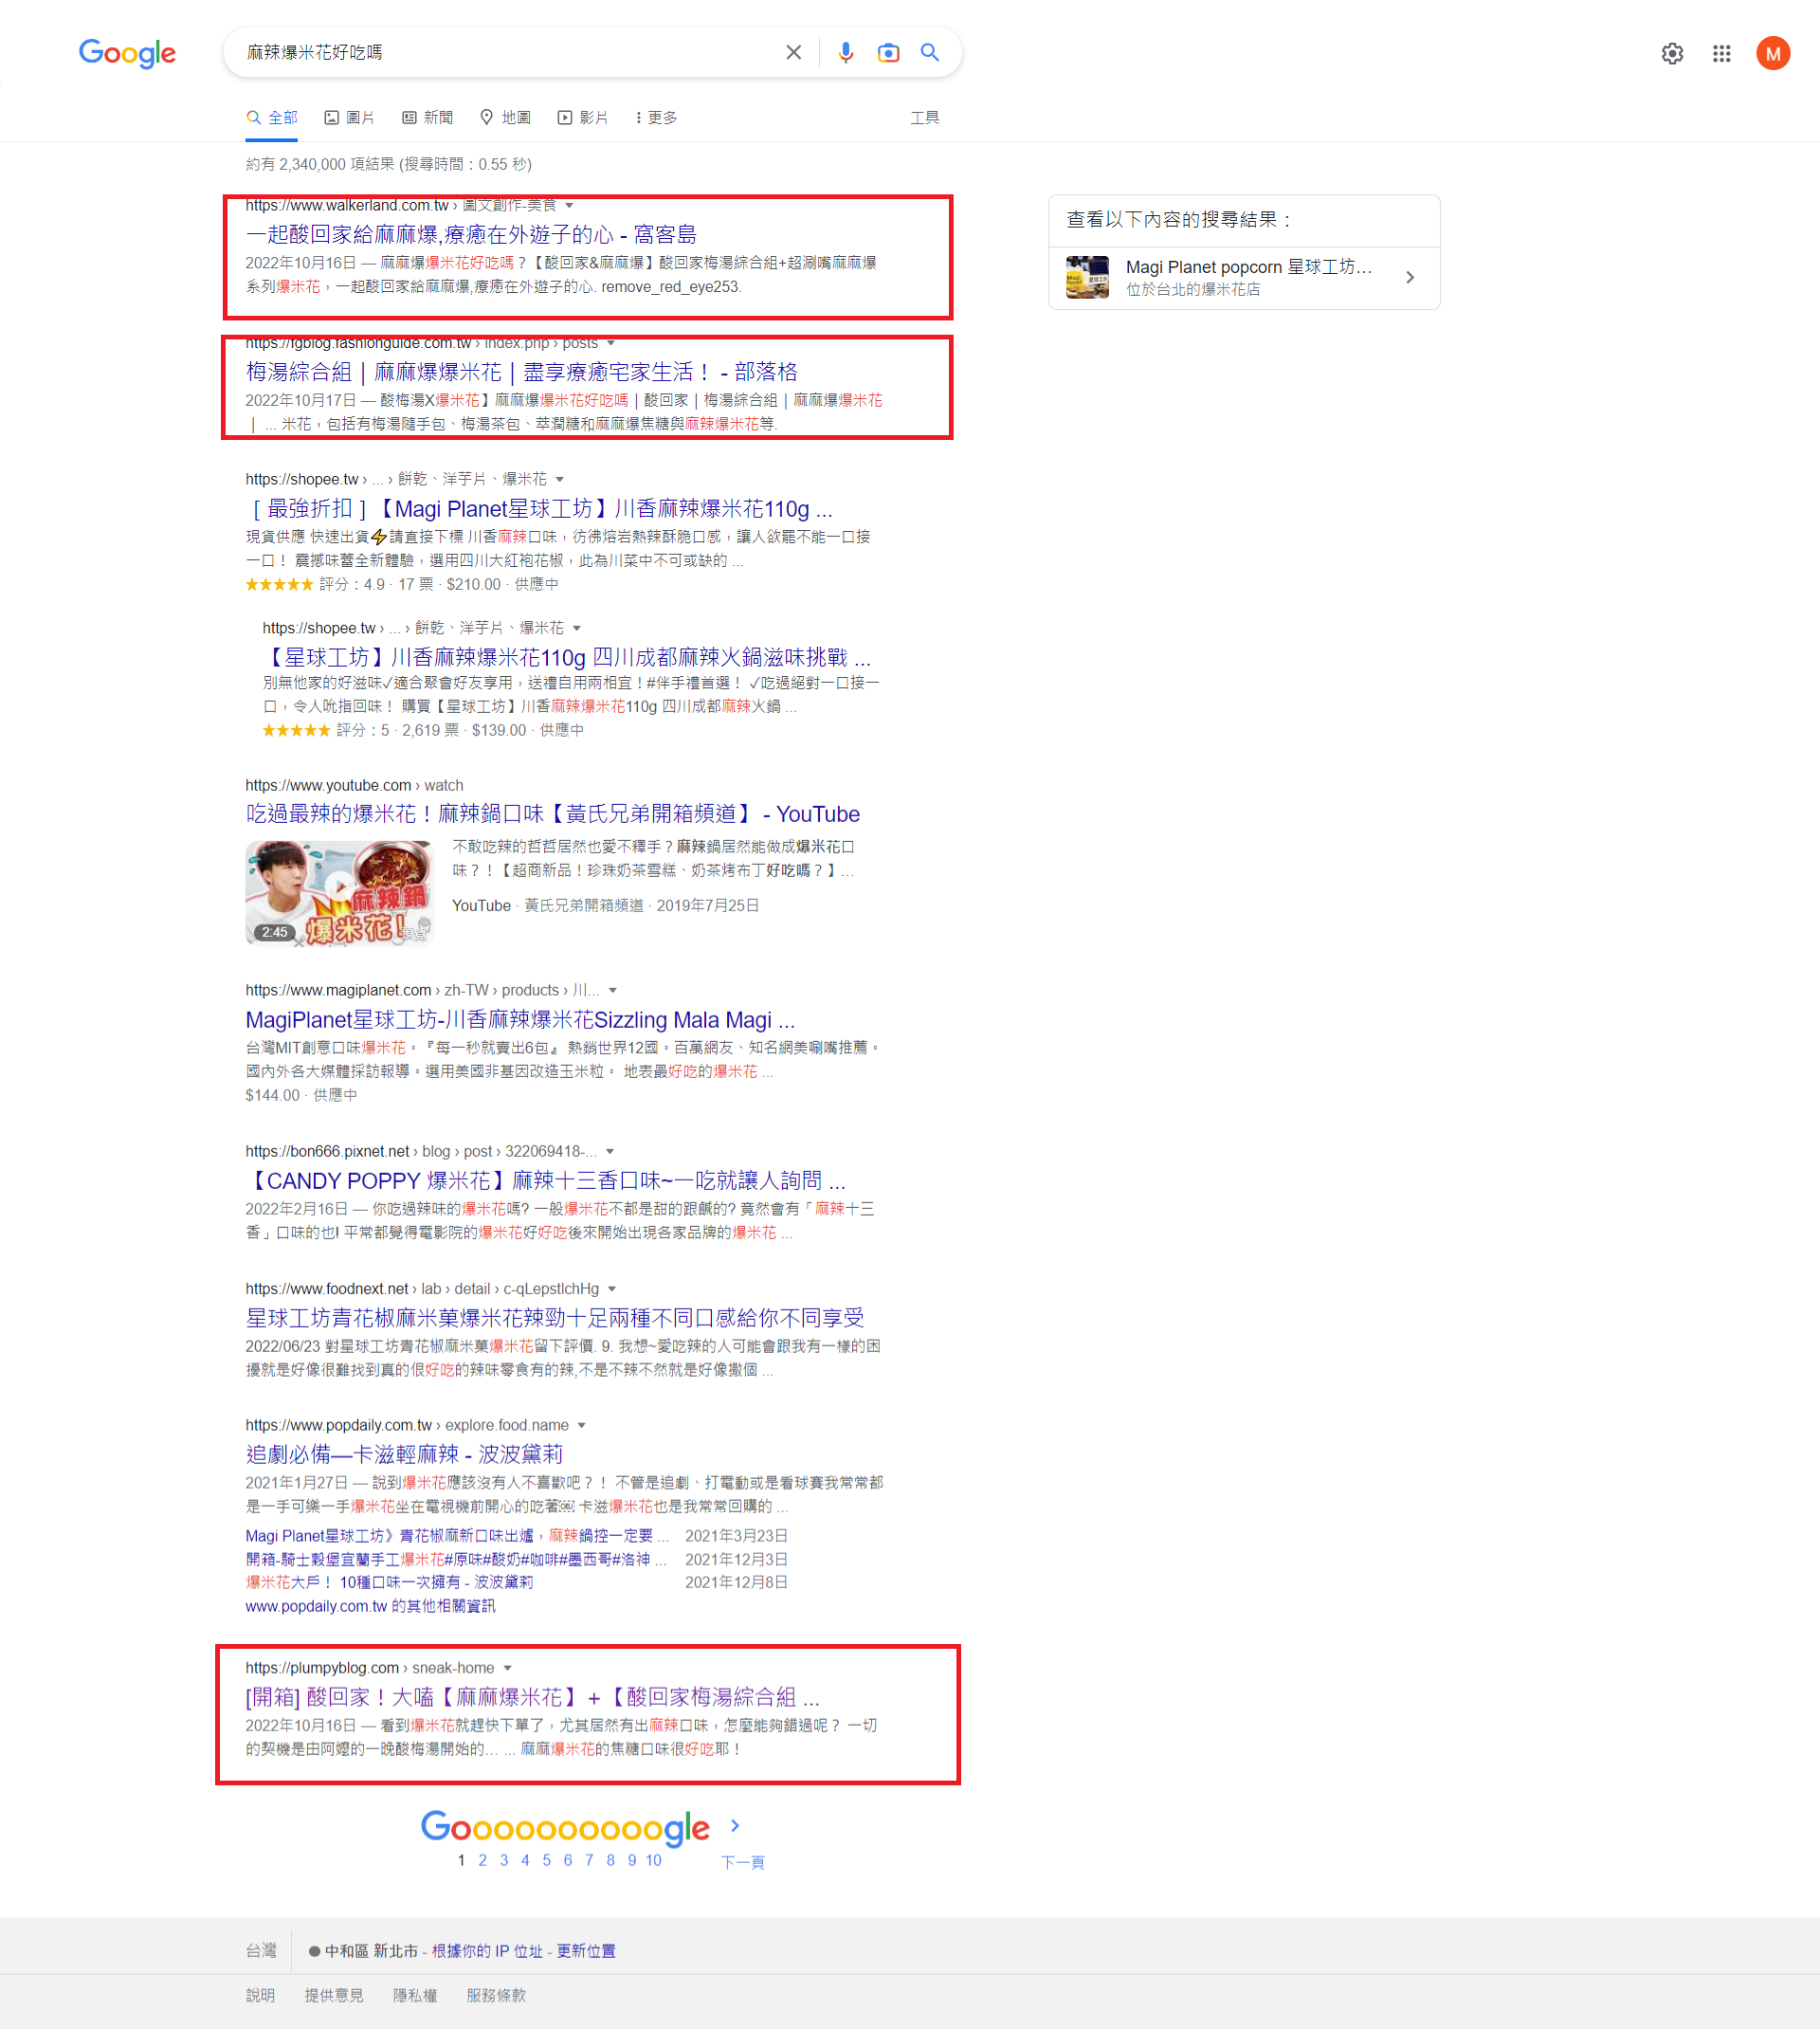Open sitelink 開箱-騎士穀堡宜蘭手工爆米花
1820x2029 pixels.
click(456, 1559)
